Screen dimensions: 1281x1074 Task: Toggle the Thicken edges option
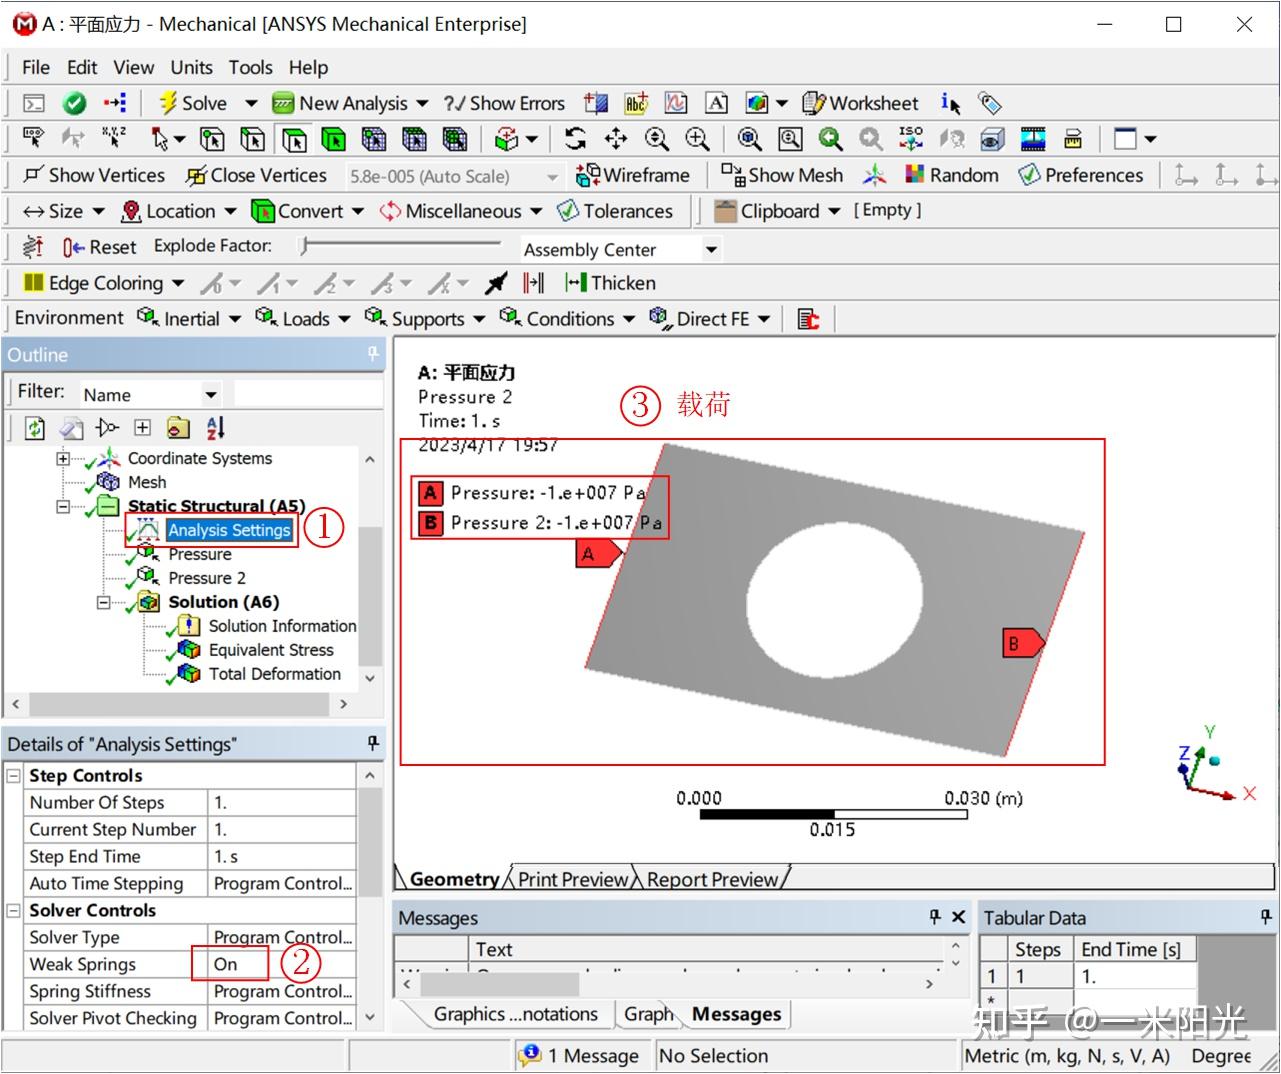click(610, 283)
